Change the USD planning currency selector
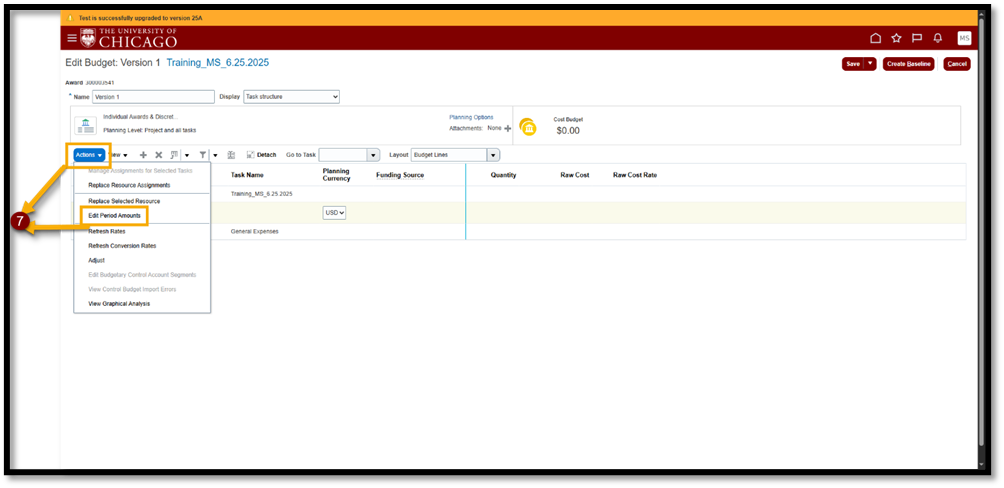 click(334, 213)
